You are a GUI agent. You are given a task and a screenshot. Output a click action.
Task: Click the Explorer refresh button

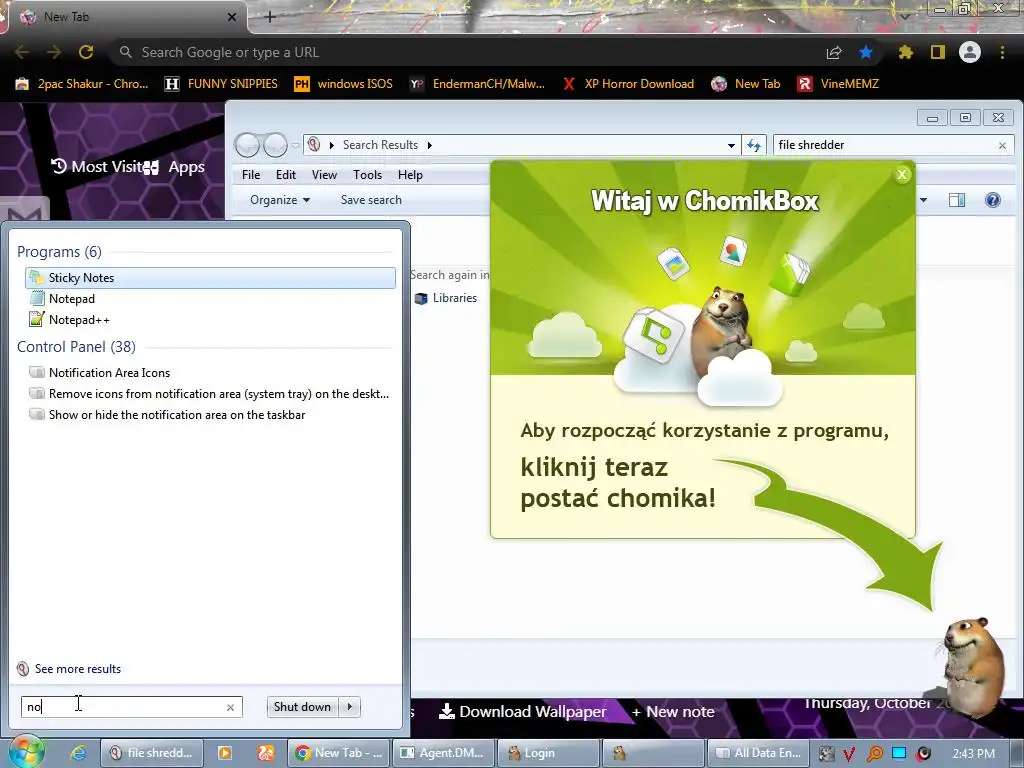[x=754, y=145]
